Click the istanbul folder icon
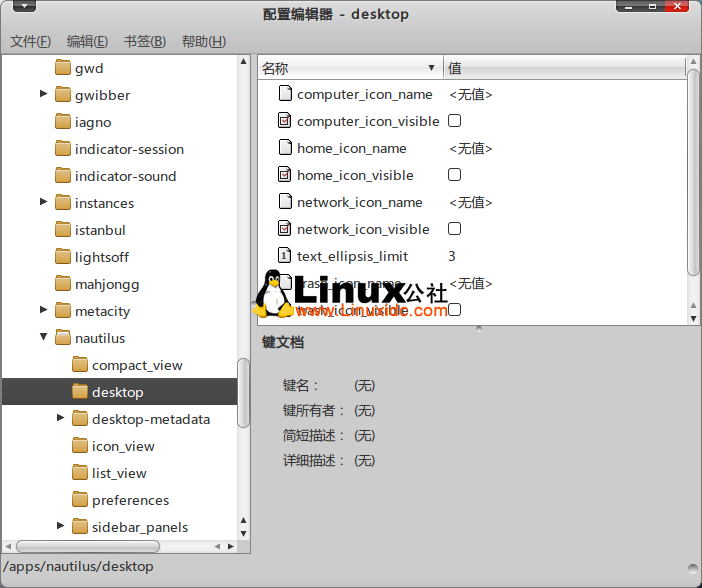Viewport: 702px width, 588px height. (x=63, y=230)
